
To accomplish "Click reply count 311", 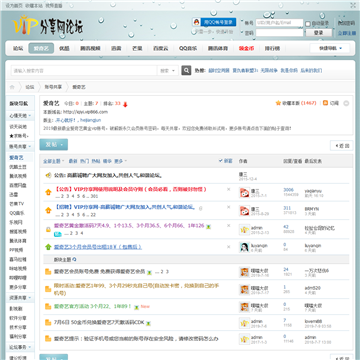I will (x=287, y=208).
